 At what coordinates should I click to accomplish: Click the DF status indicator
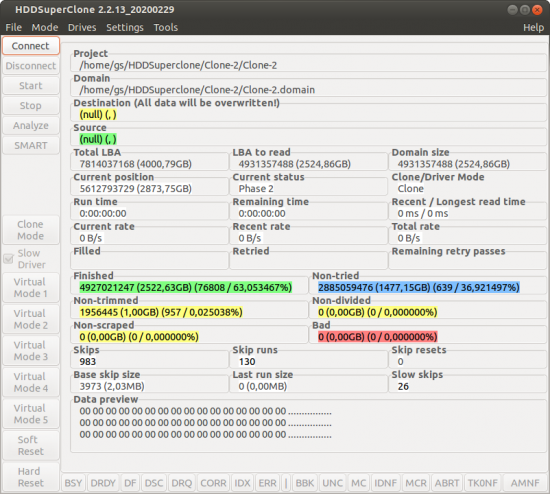[130, 483]
